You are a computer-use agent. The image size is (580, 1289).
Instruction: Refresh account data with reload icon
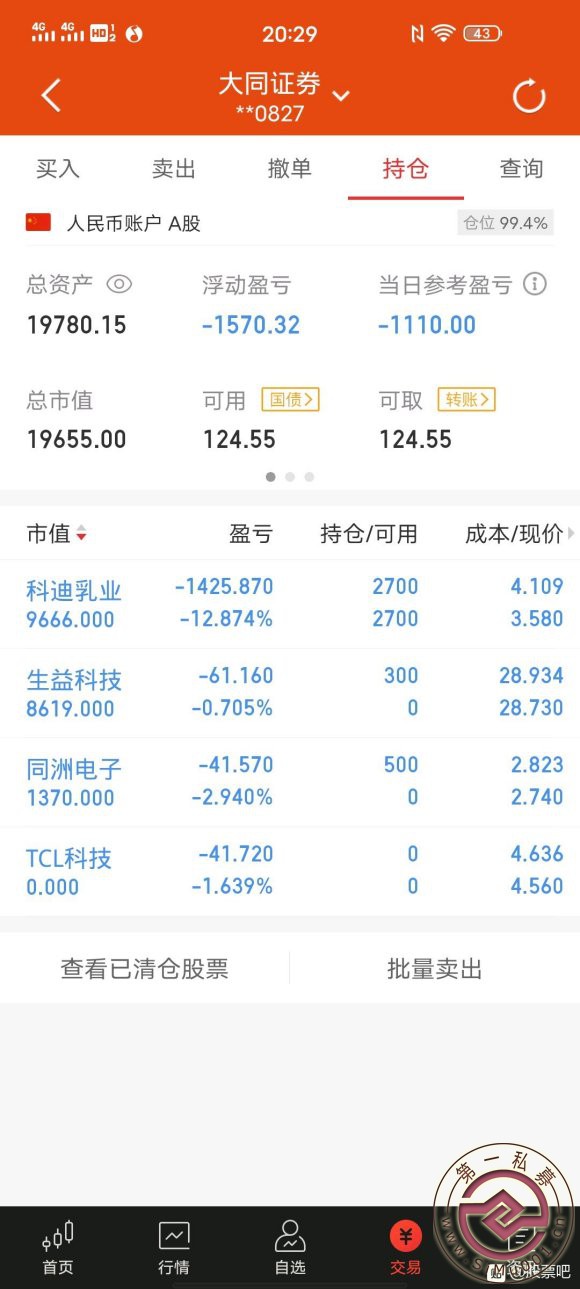pyautogui.click(x=529, y=97)
